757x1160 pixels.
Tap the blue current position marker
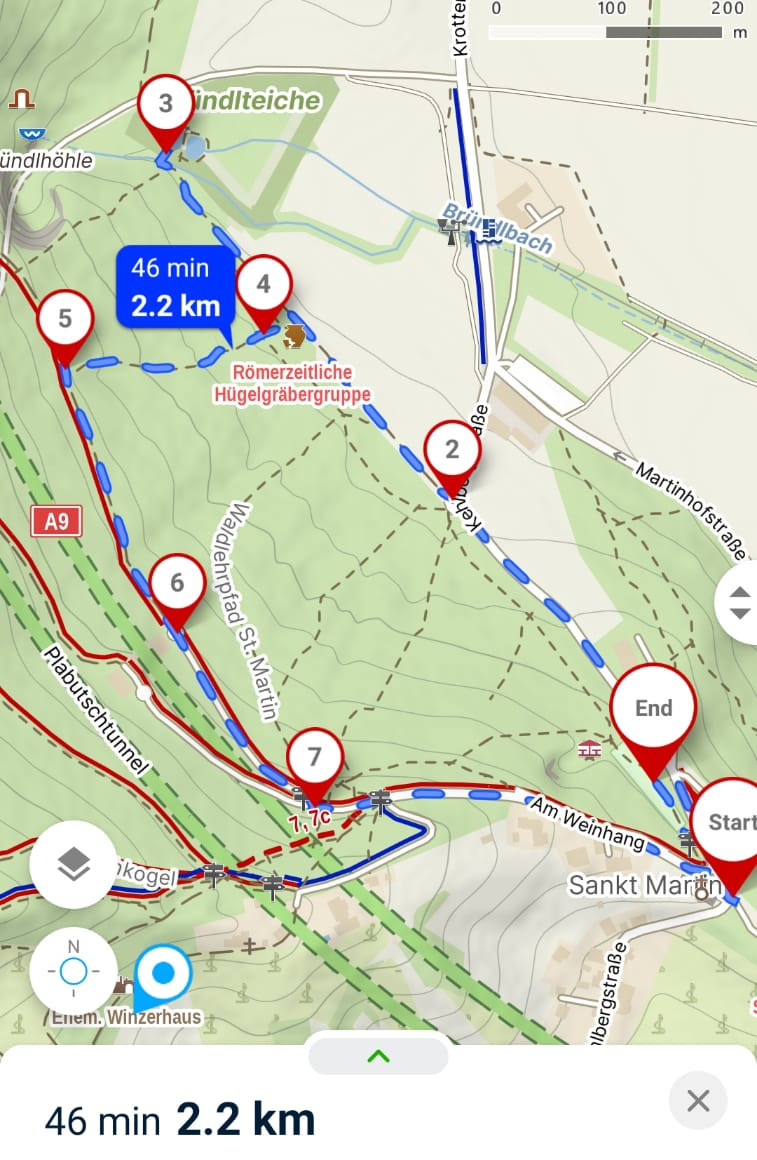coord(163,975)
